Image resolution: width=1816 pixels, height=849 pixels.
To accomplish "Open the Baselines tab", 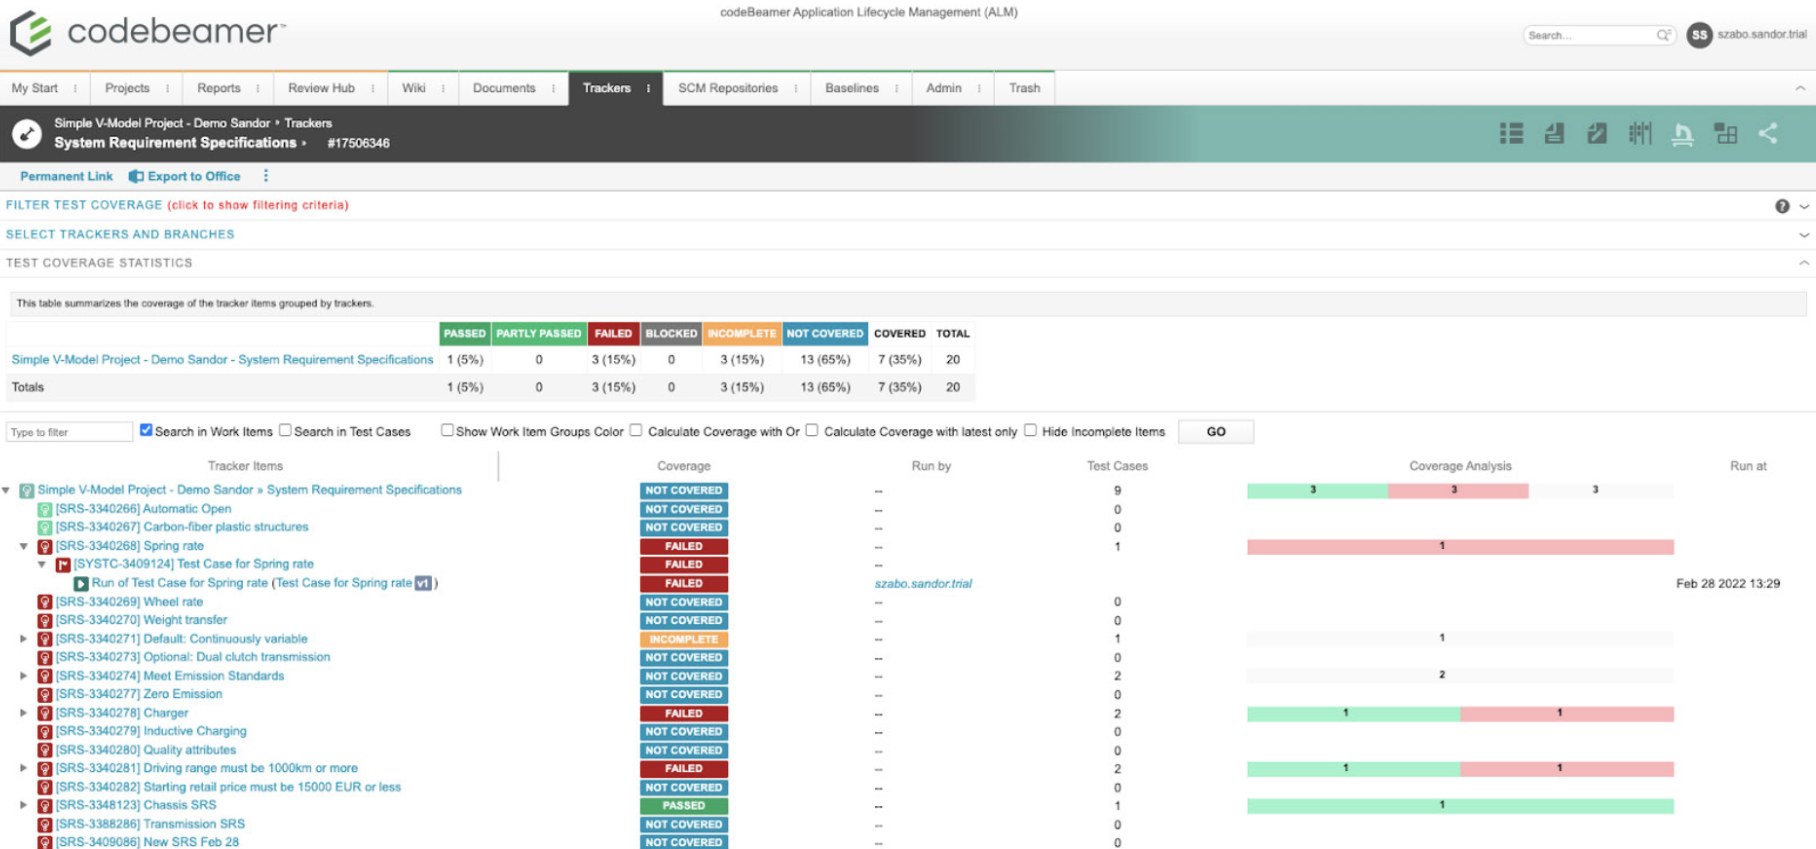I will [851, 88].
